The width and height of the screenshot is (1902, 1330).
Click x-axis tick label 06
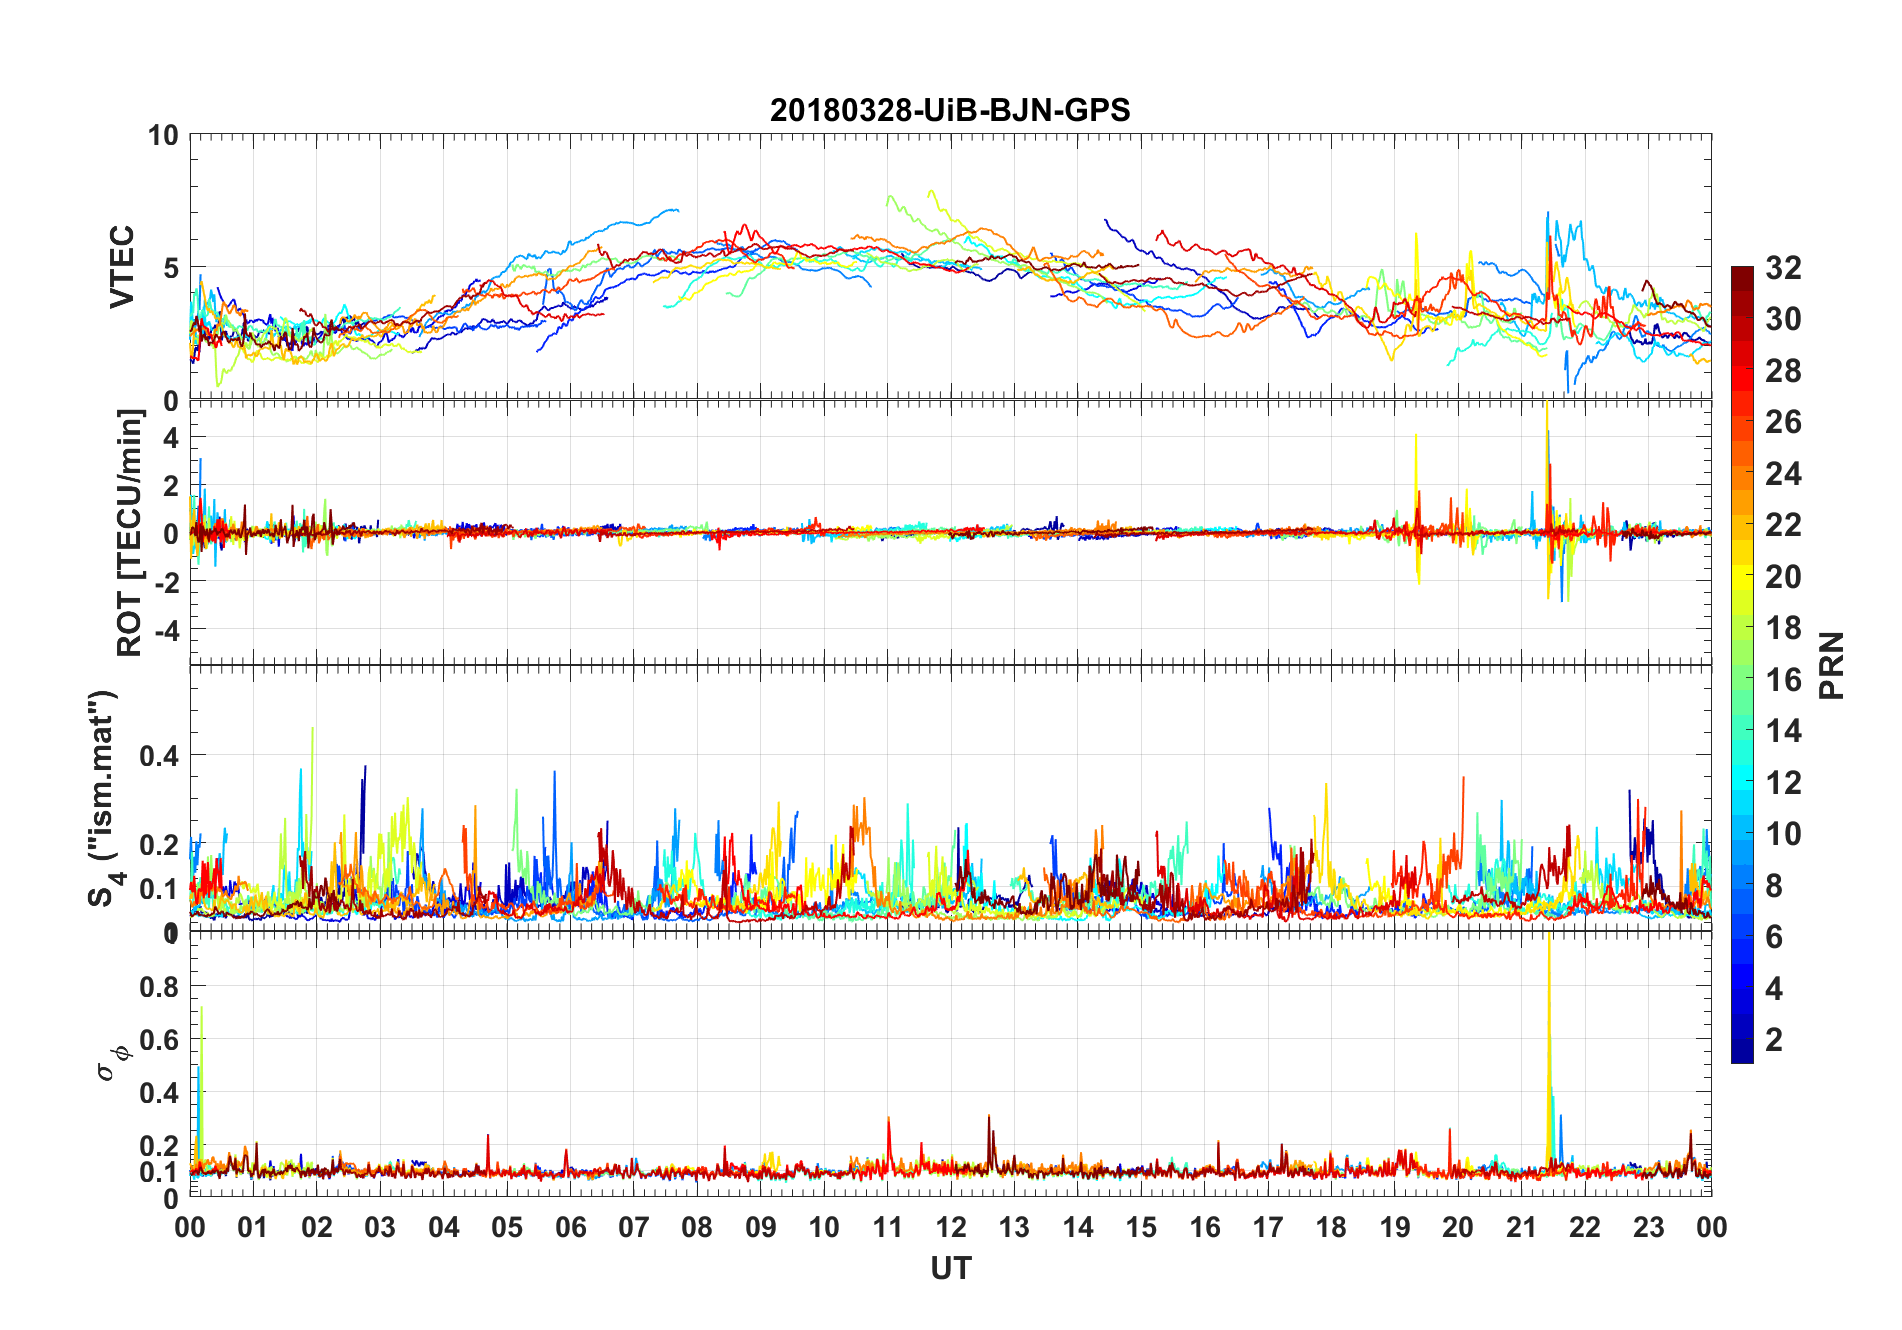[x=571, y=1227]
